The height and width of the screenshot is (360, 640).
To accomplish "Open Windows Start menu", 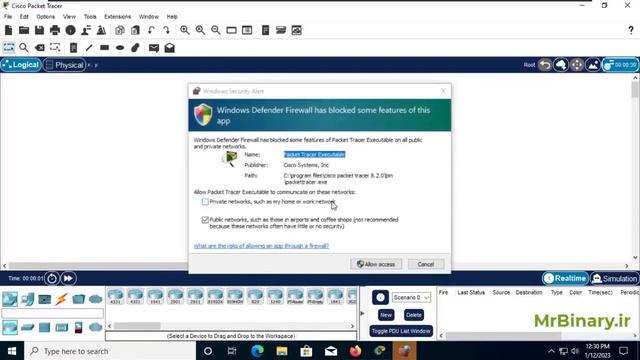I will point(12,351).
